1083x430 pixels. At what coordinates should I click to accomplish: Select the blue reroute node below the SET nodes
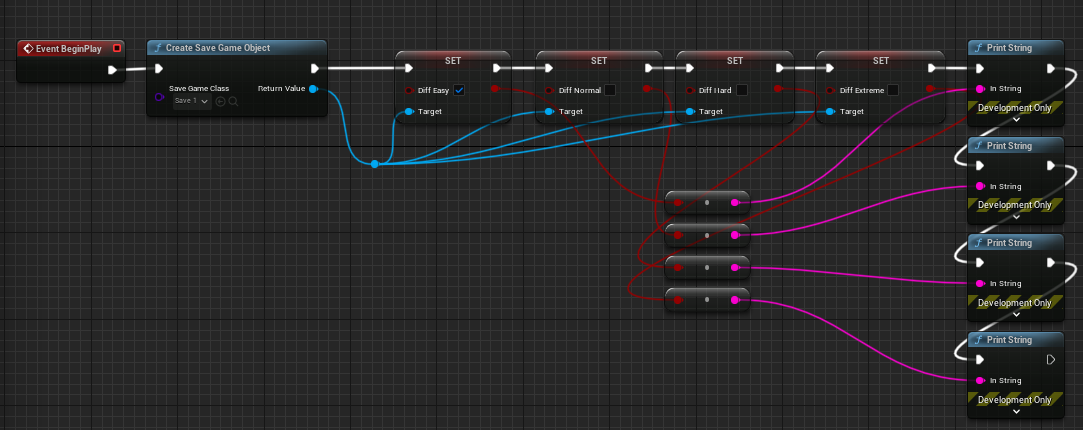click(x=374, y=164)
